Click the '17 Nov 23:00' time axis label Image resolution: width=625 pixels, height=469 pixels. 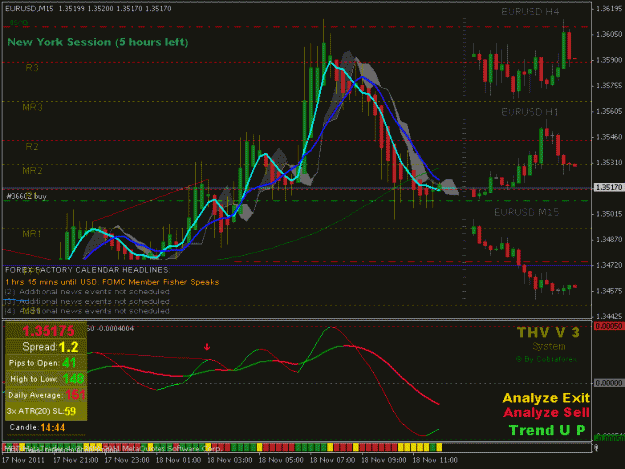click(127, 460)
